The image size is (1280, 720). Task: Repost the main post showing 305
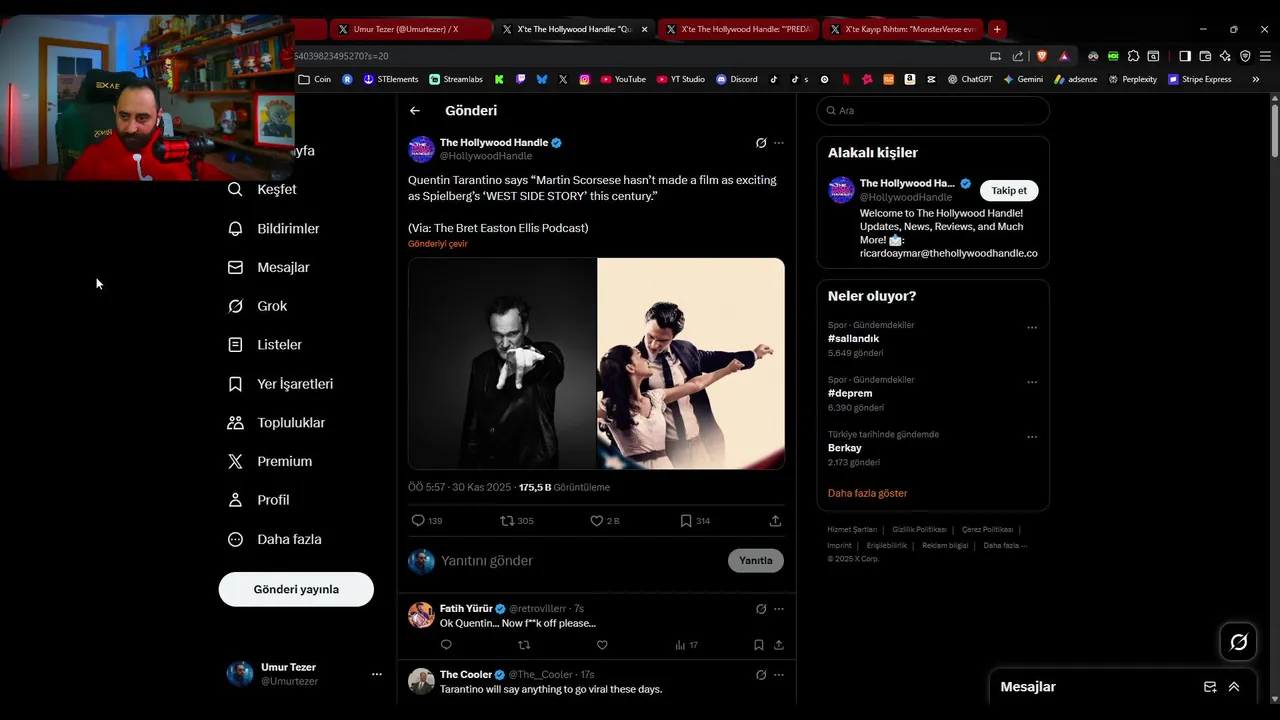(517, 521)
